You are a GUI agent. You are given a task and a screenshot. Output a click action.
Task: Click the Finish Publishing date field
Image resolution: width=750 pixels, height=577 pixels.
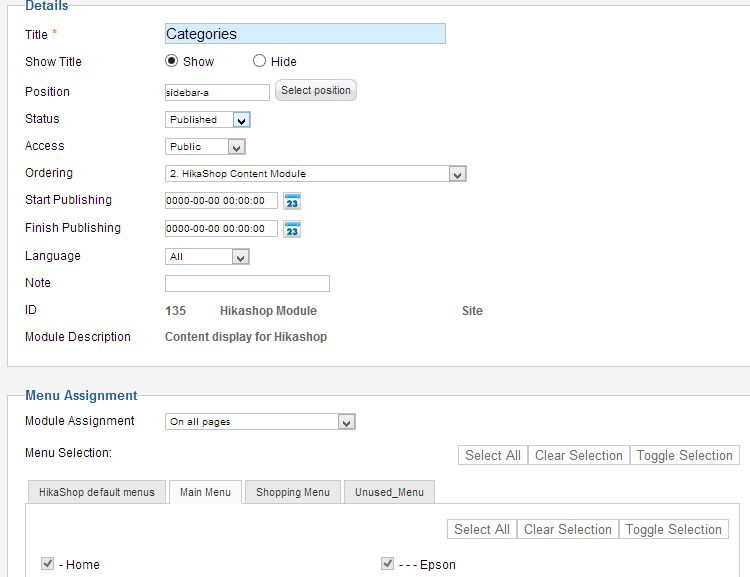pyautogui.click(x=221, y=228)
